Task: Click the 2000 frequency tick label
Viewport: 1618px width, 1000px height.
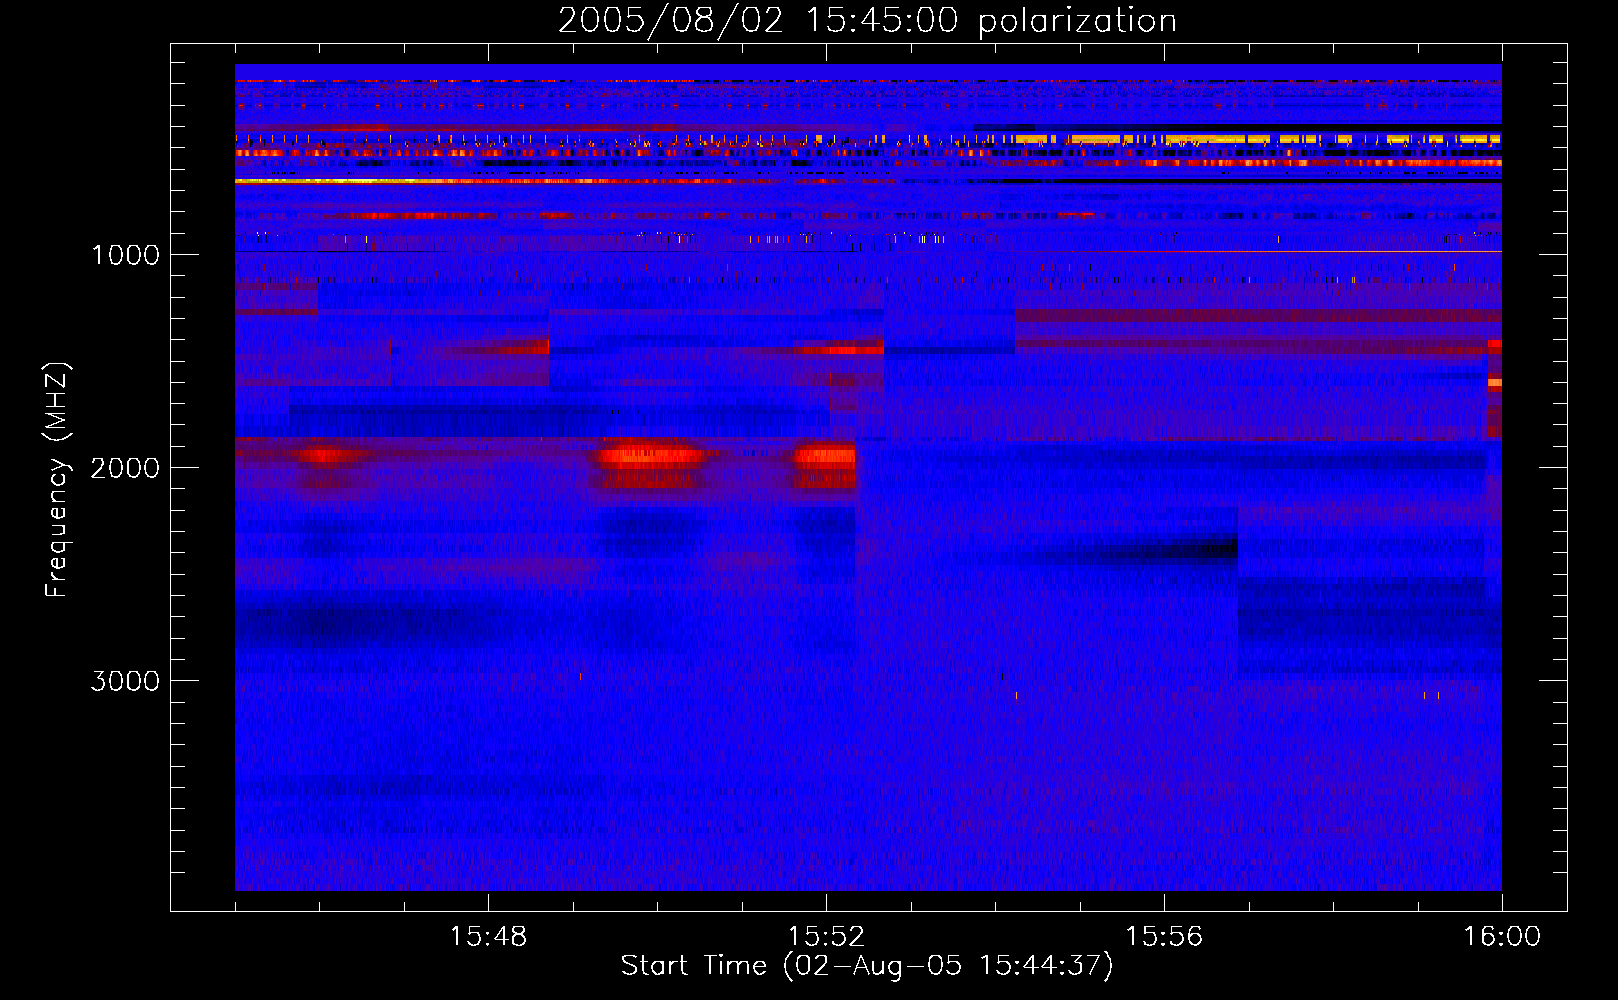Action: tap(125, 468)
